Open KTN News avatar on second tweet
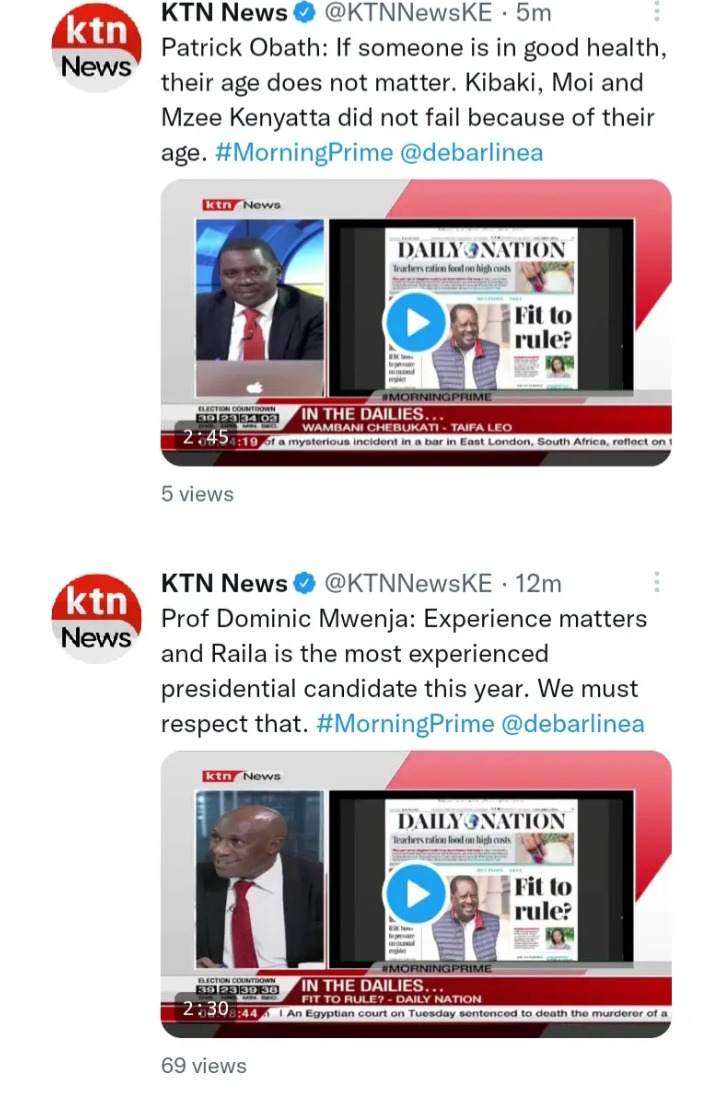The height and width of the screenshot is (1099, 719). click(x=96, y=619)
